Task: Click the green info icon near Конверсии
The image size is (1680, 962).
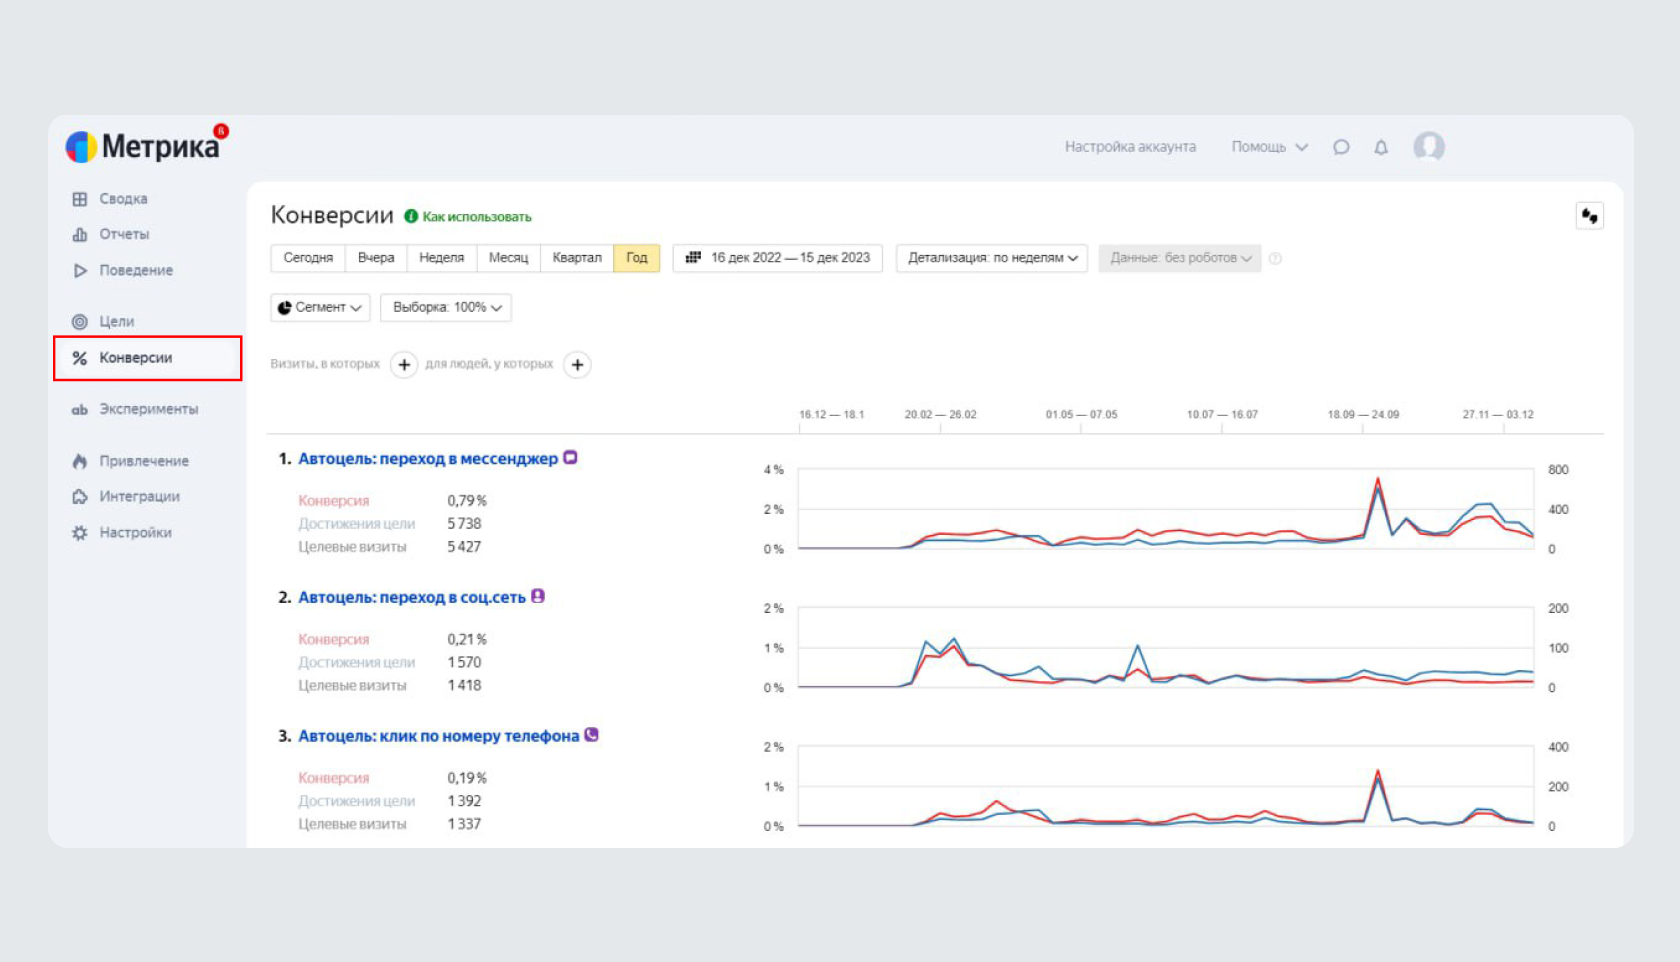Action: (411, 216)
